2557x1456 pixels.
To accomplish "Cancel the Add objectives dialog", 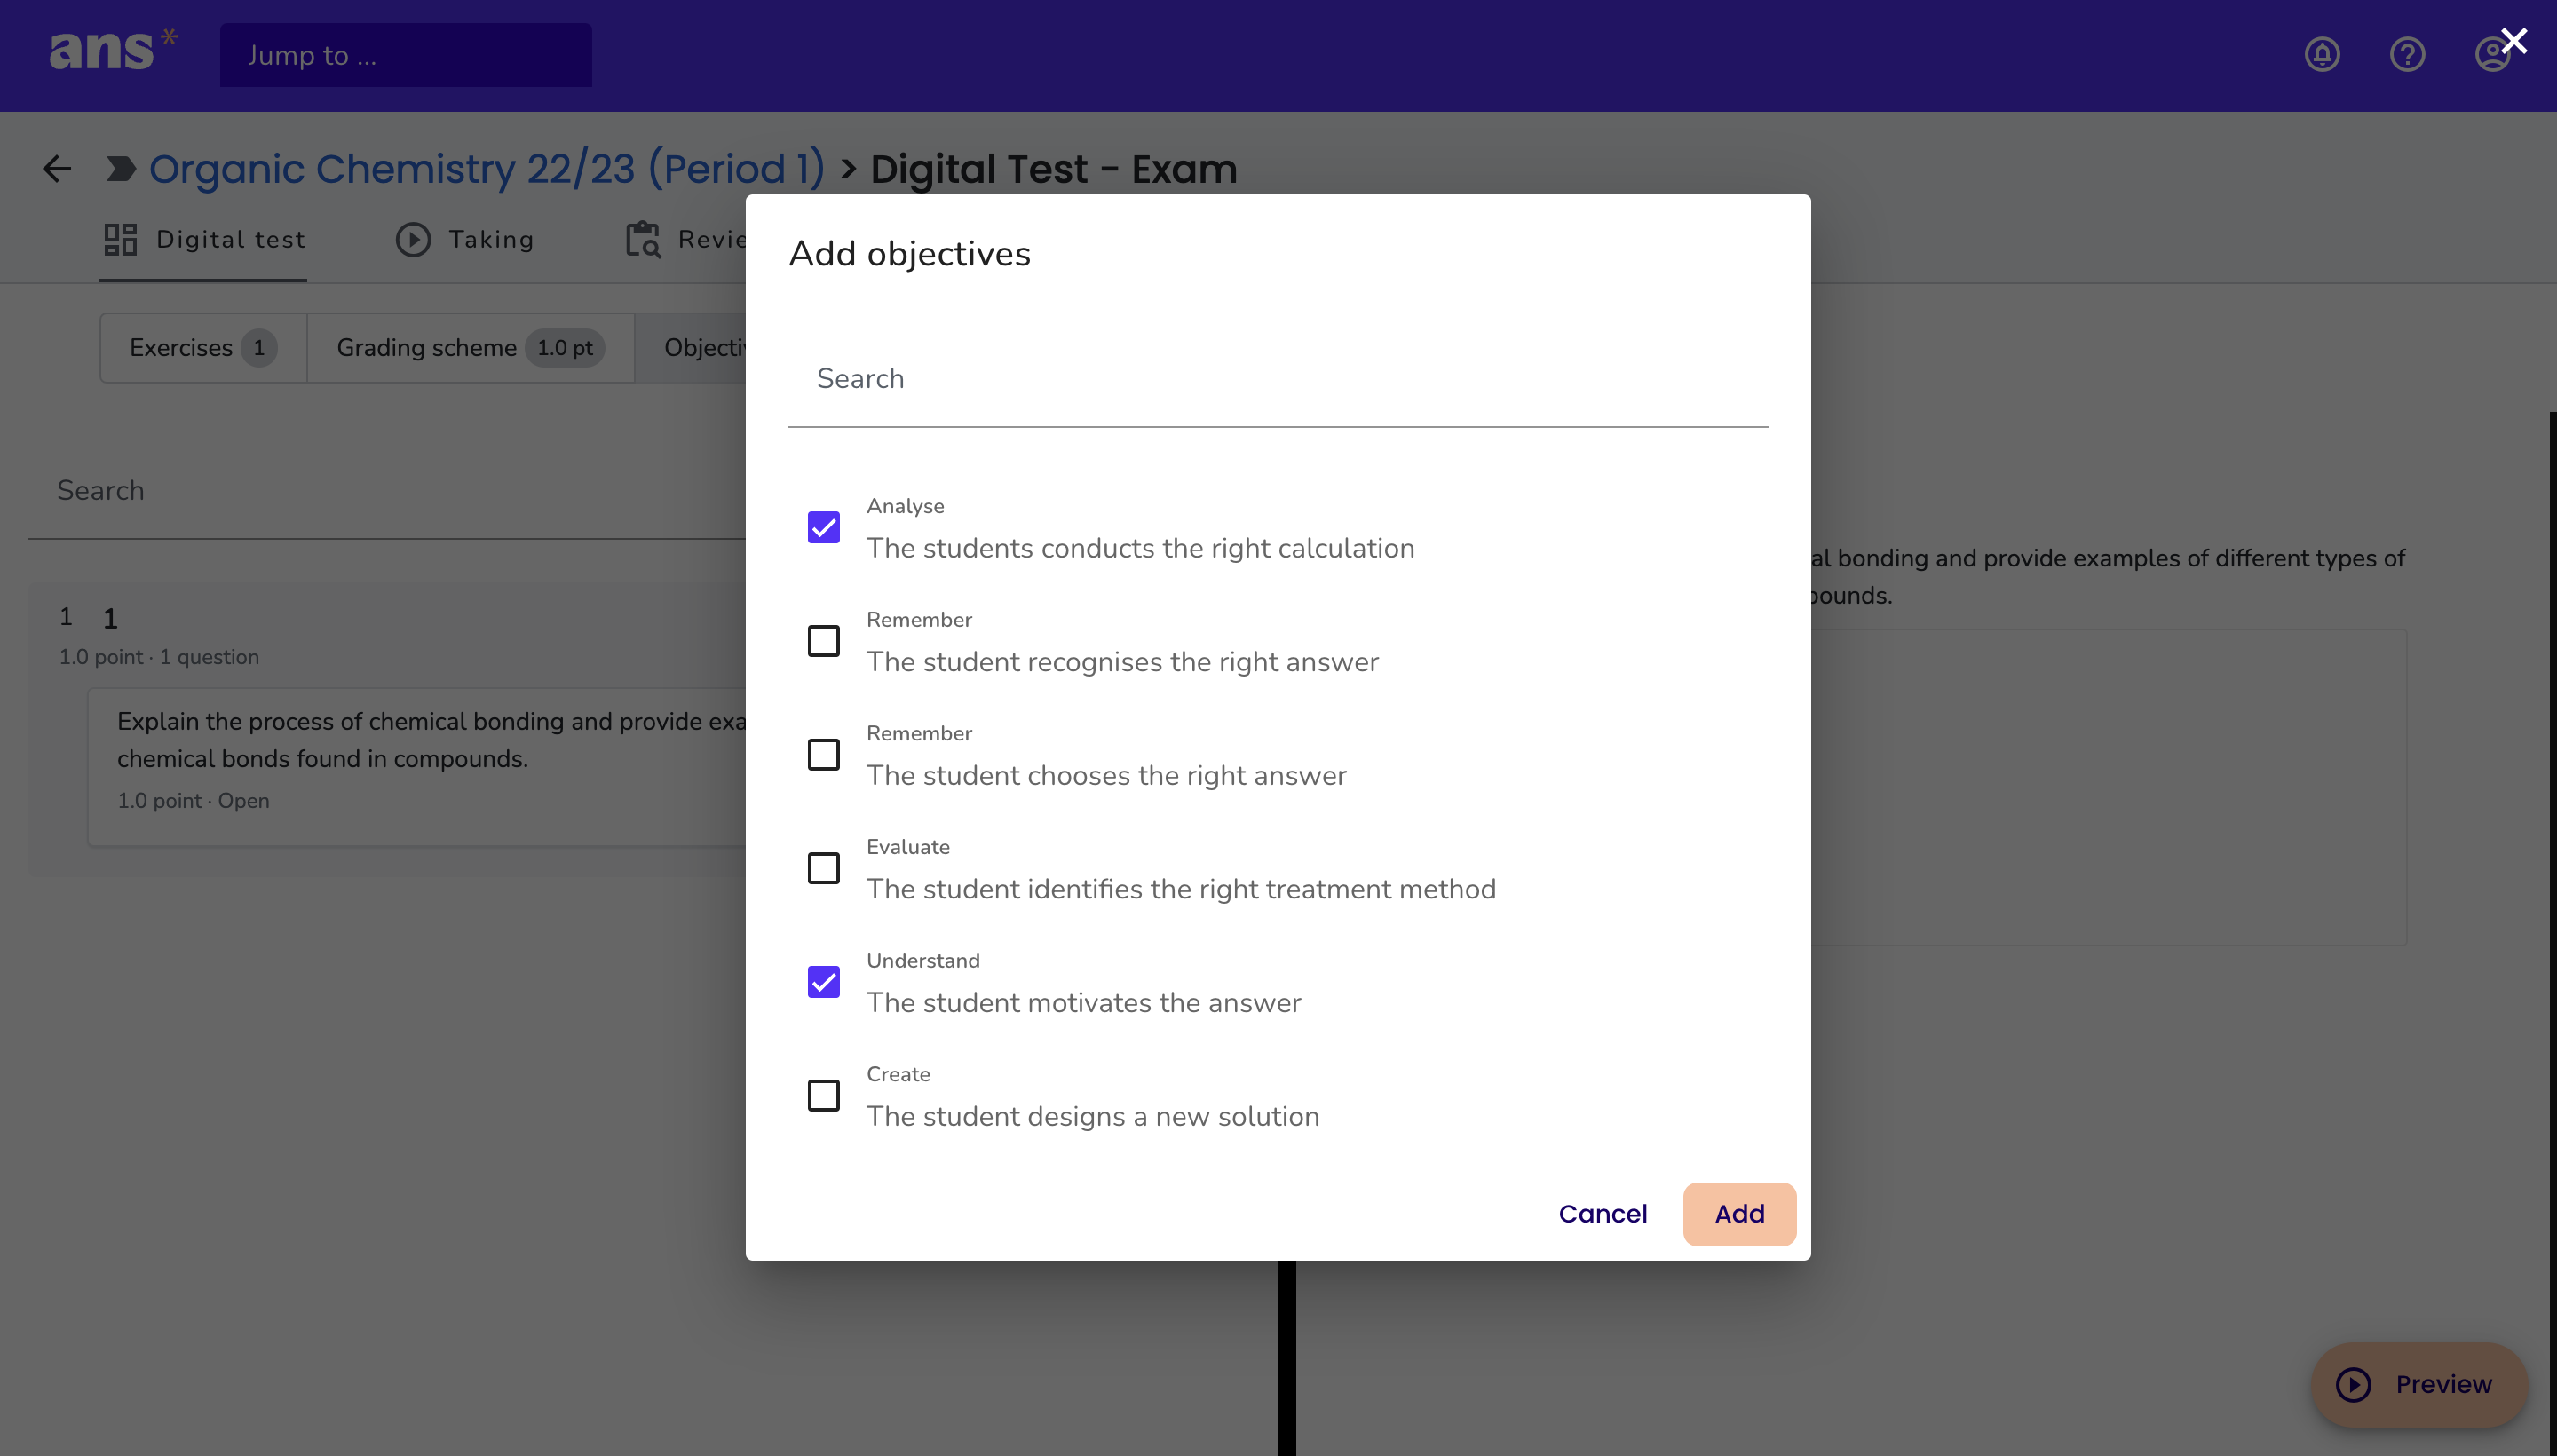I will [1602, 1214].
